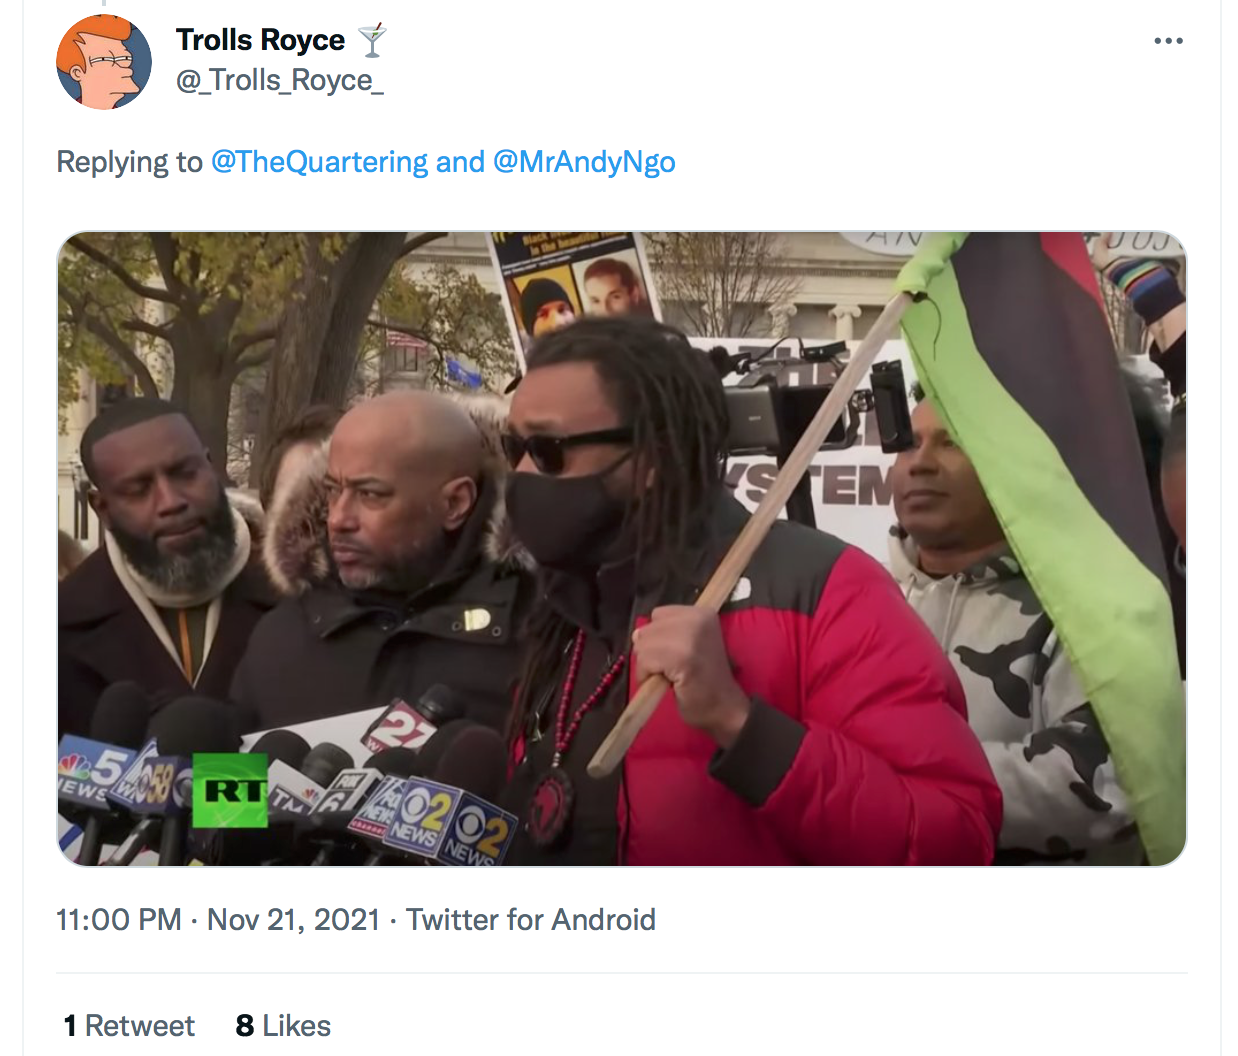This screenshot has height=1056, width=1238.
Task: Click the Twitter for Android source label
Action: [531, 919]
